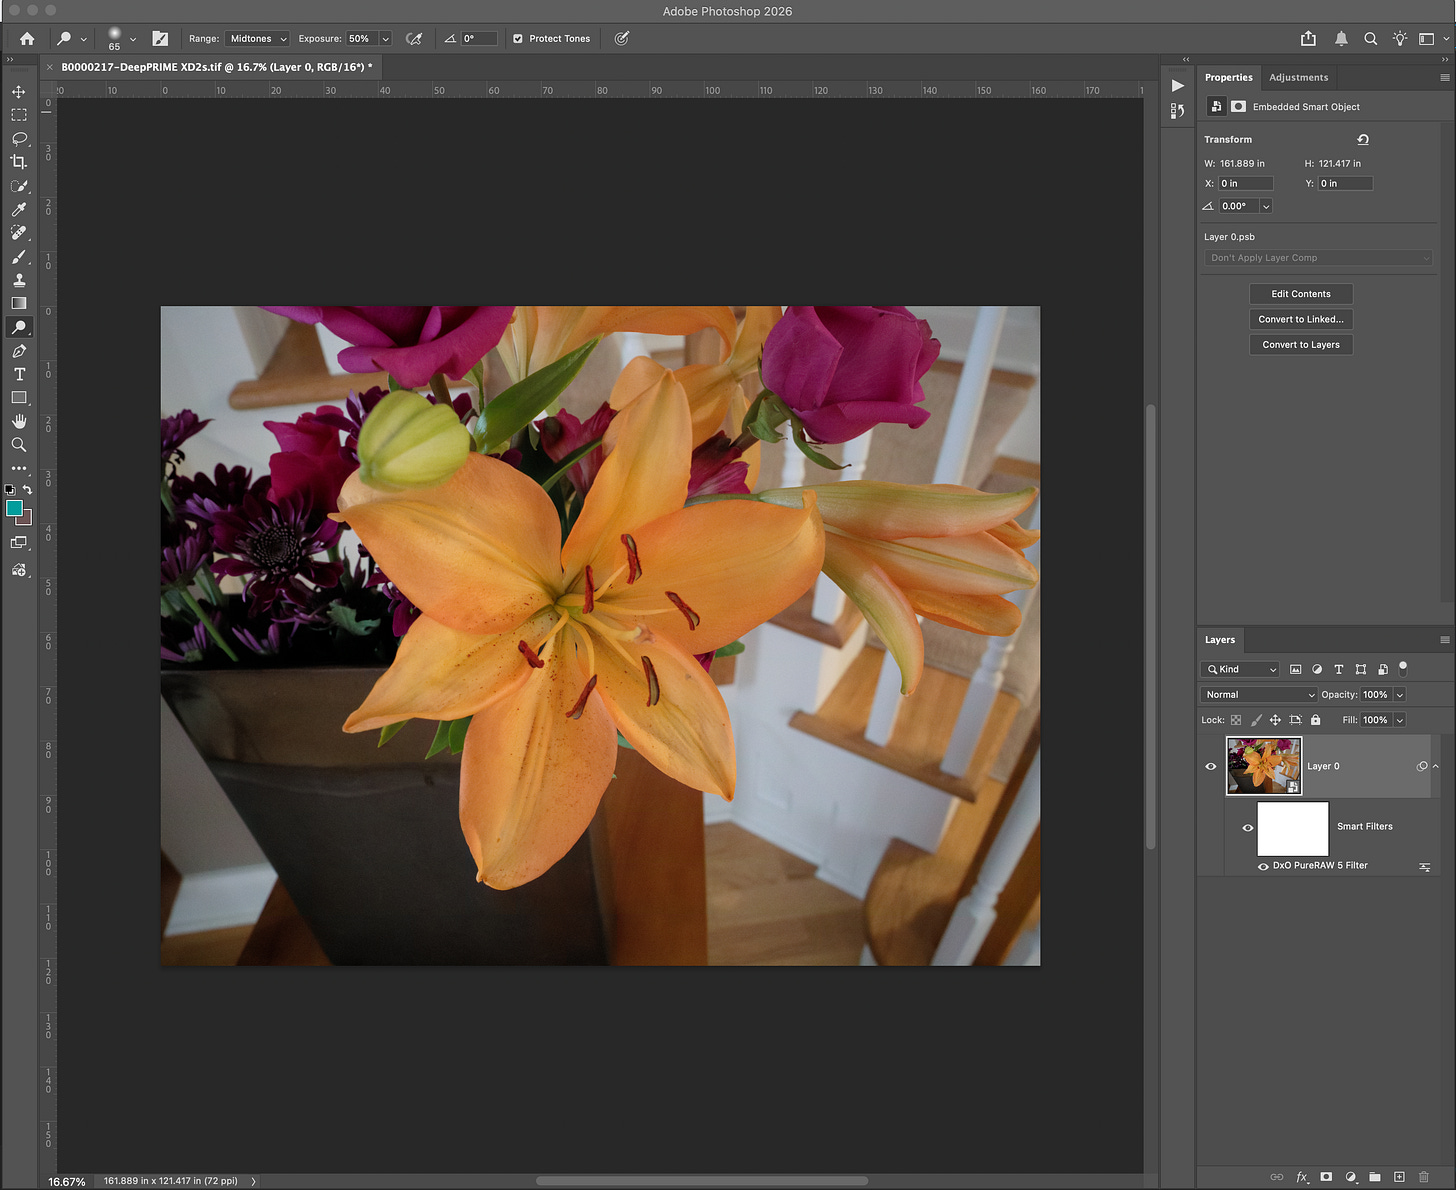This screenshot has width=1456, height=1190.
Task: Select the Hand tool
Action: [19, 421]
